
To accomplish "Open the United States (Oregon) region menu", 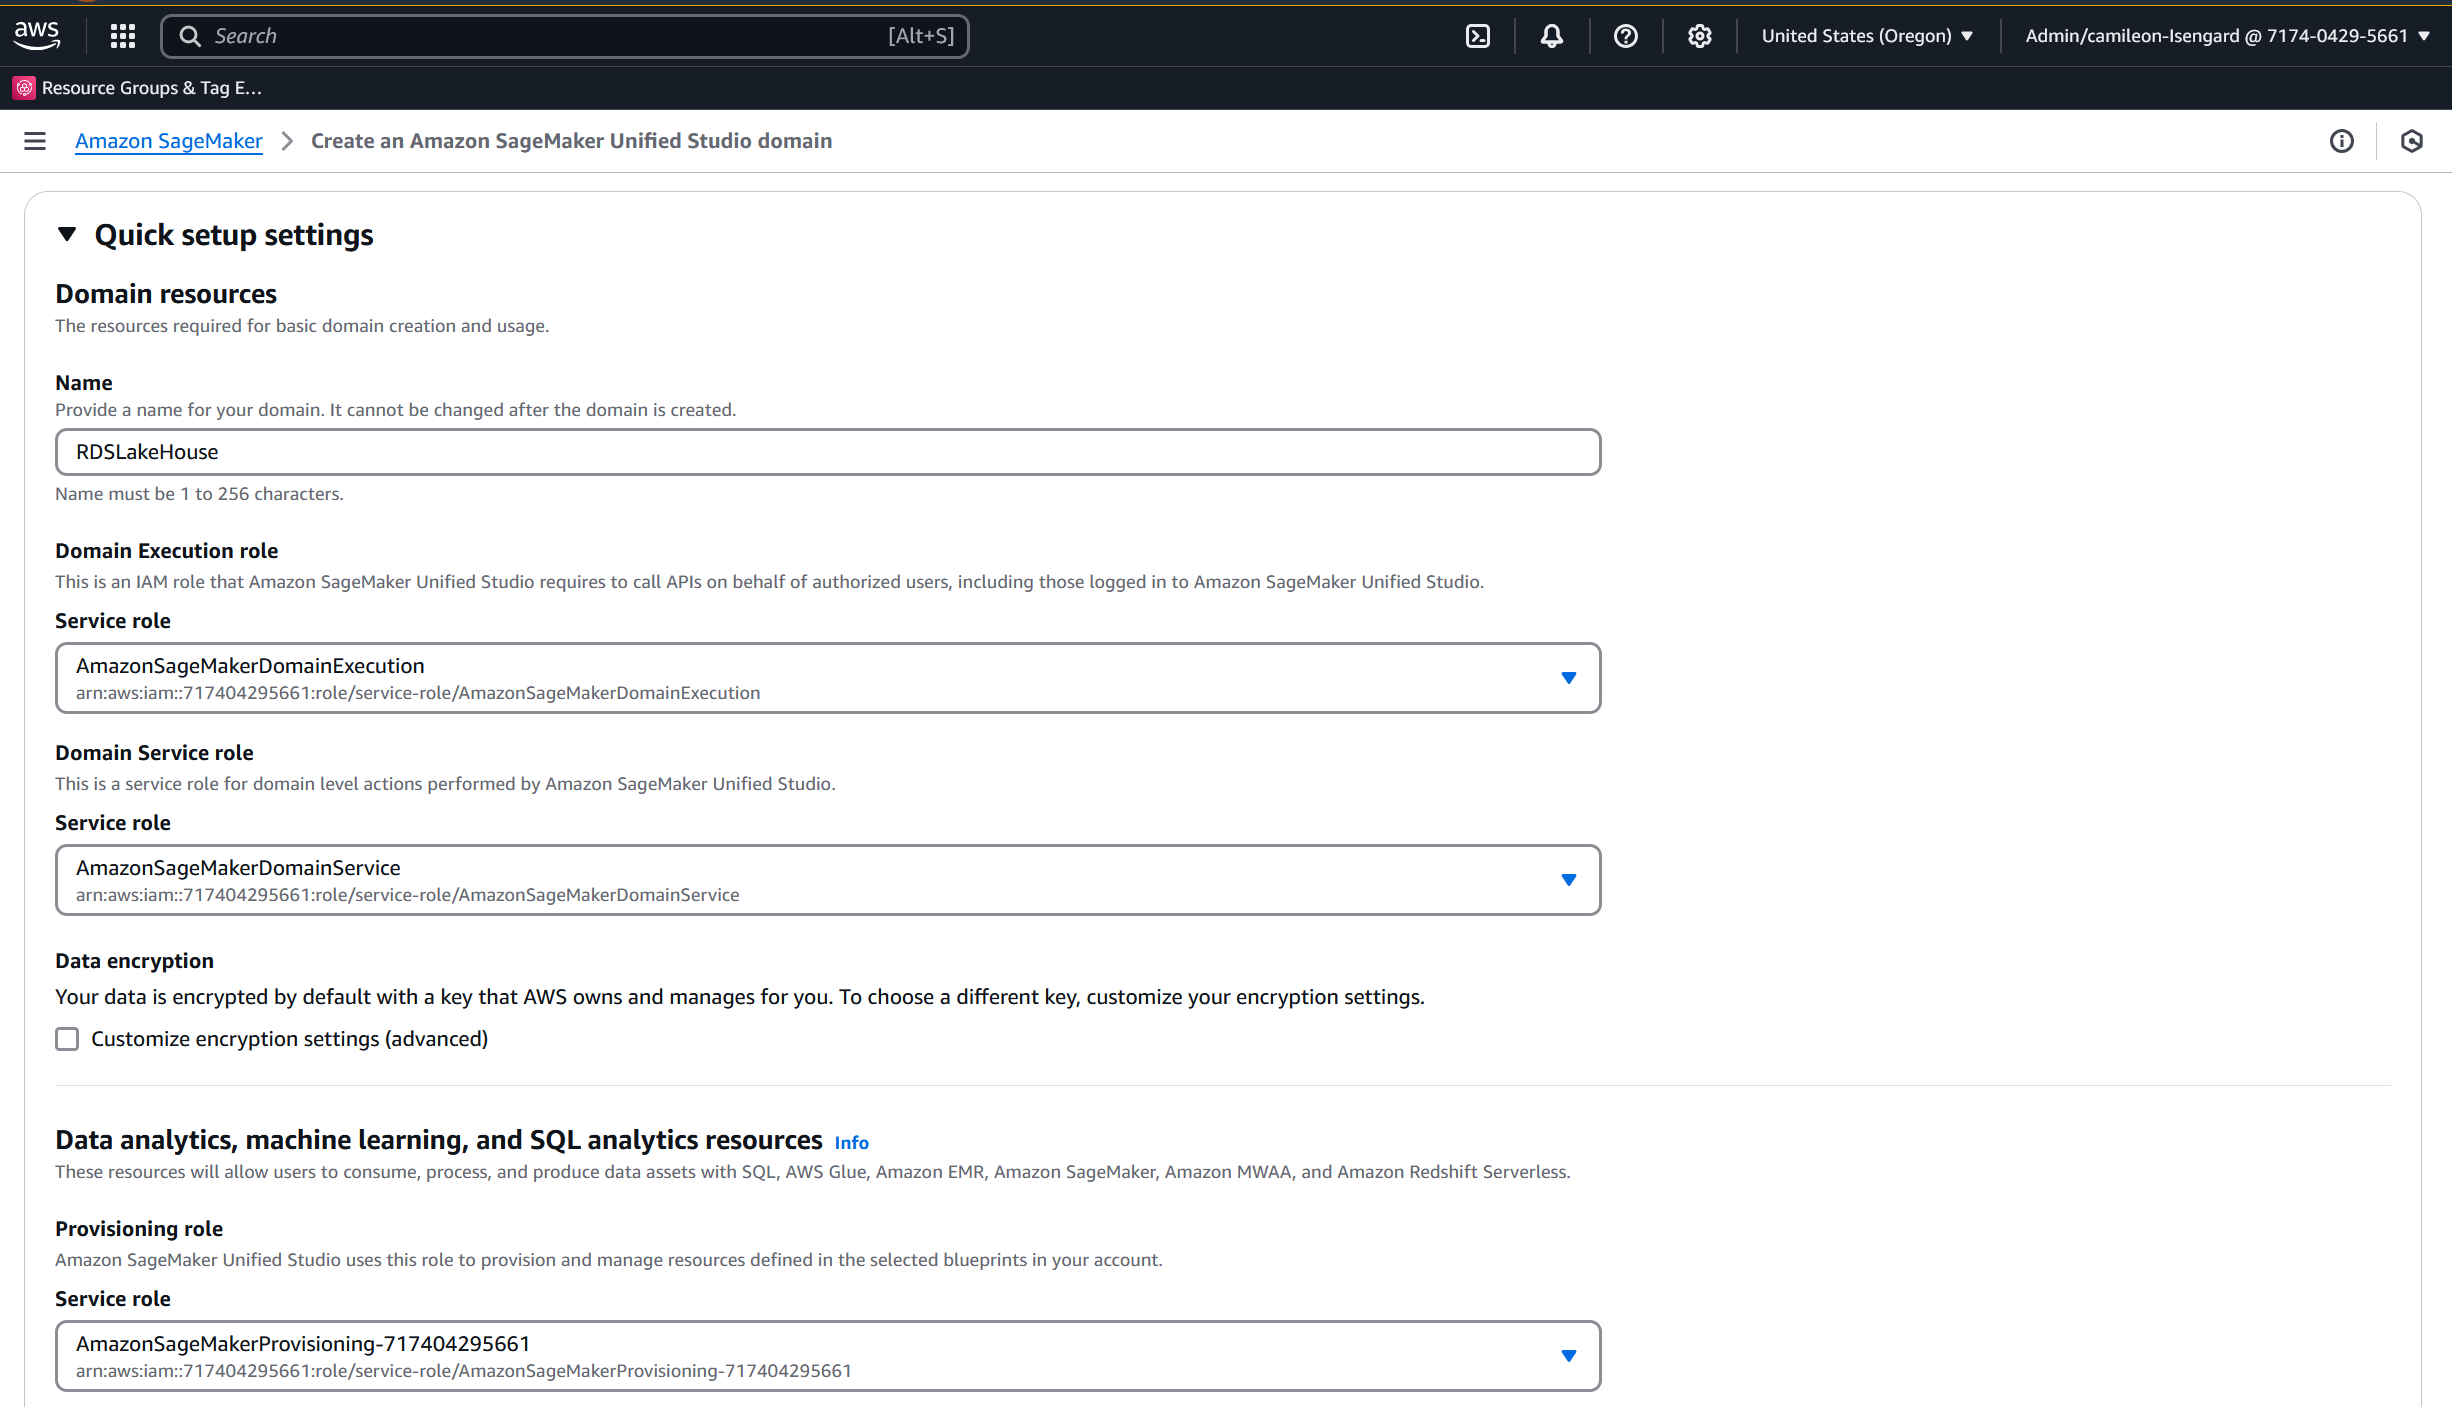I will point(1866,36).
